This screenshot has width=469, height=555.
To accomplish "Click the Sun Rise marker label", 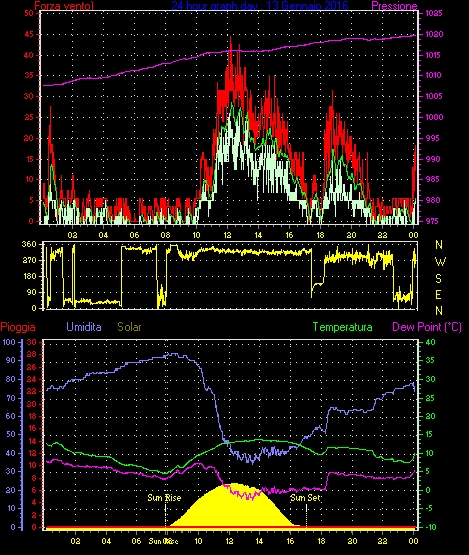I will (x=164, y=498).
